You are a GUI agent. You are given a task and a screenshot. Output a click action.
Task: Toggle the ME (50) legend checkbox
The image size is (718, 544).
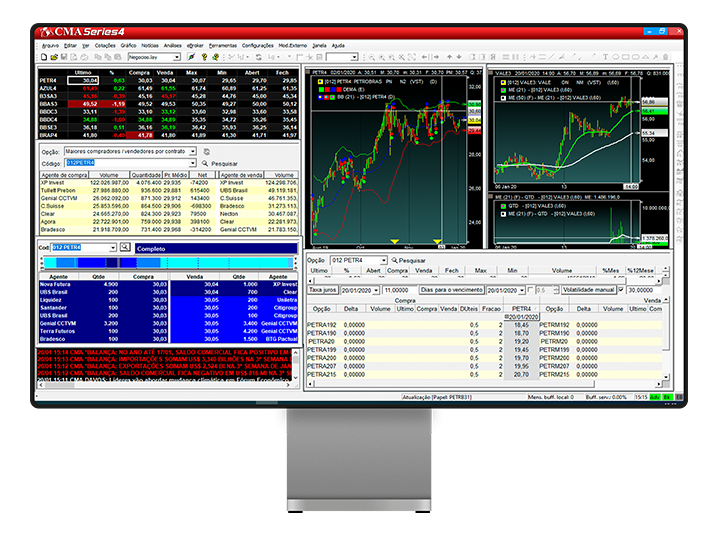point(503,98)
